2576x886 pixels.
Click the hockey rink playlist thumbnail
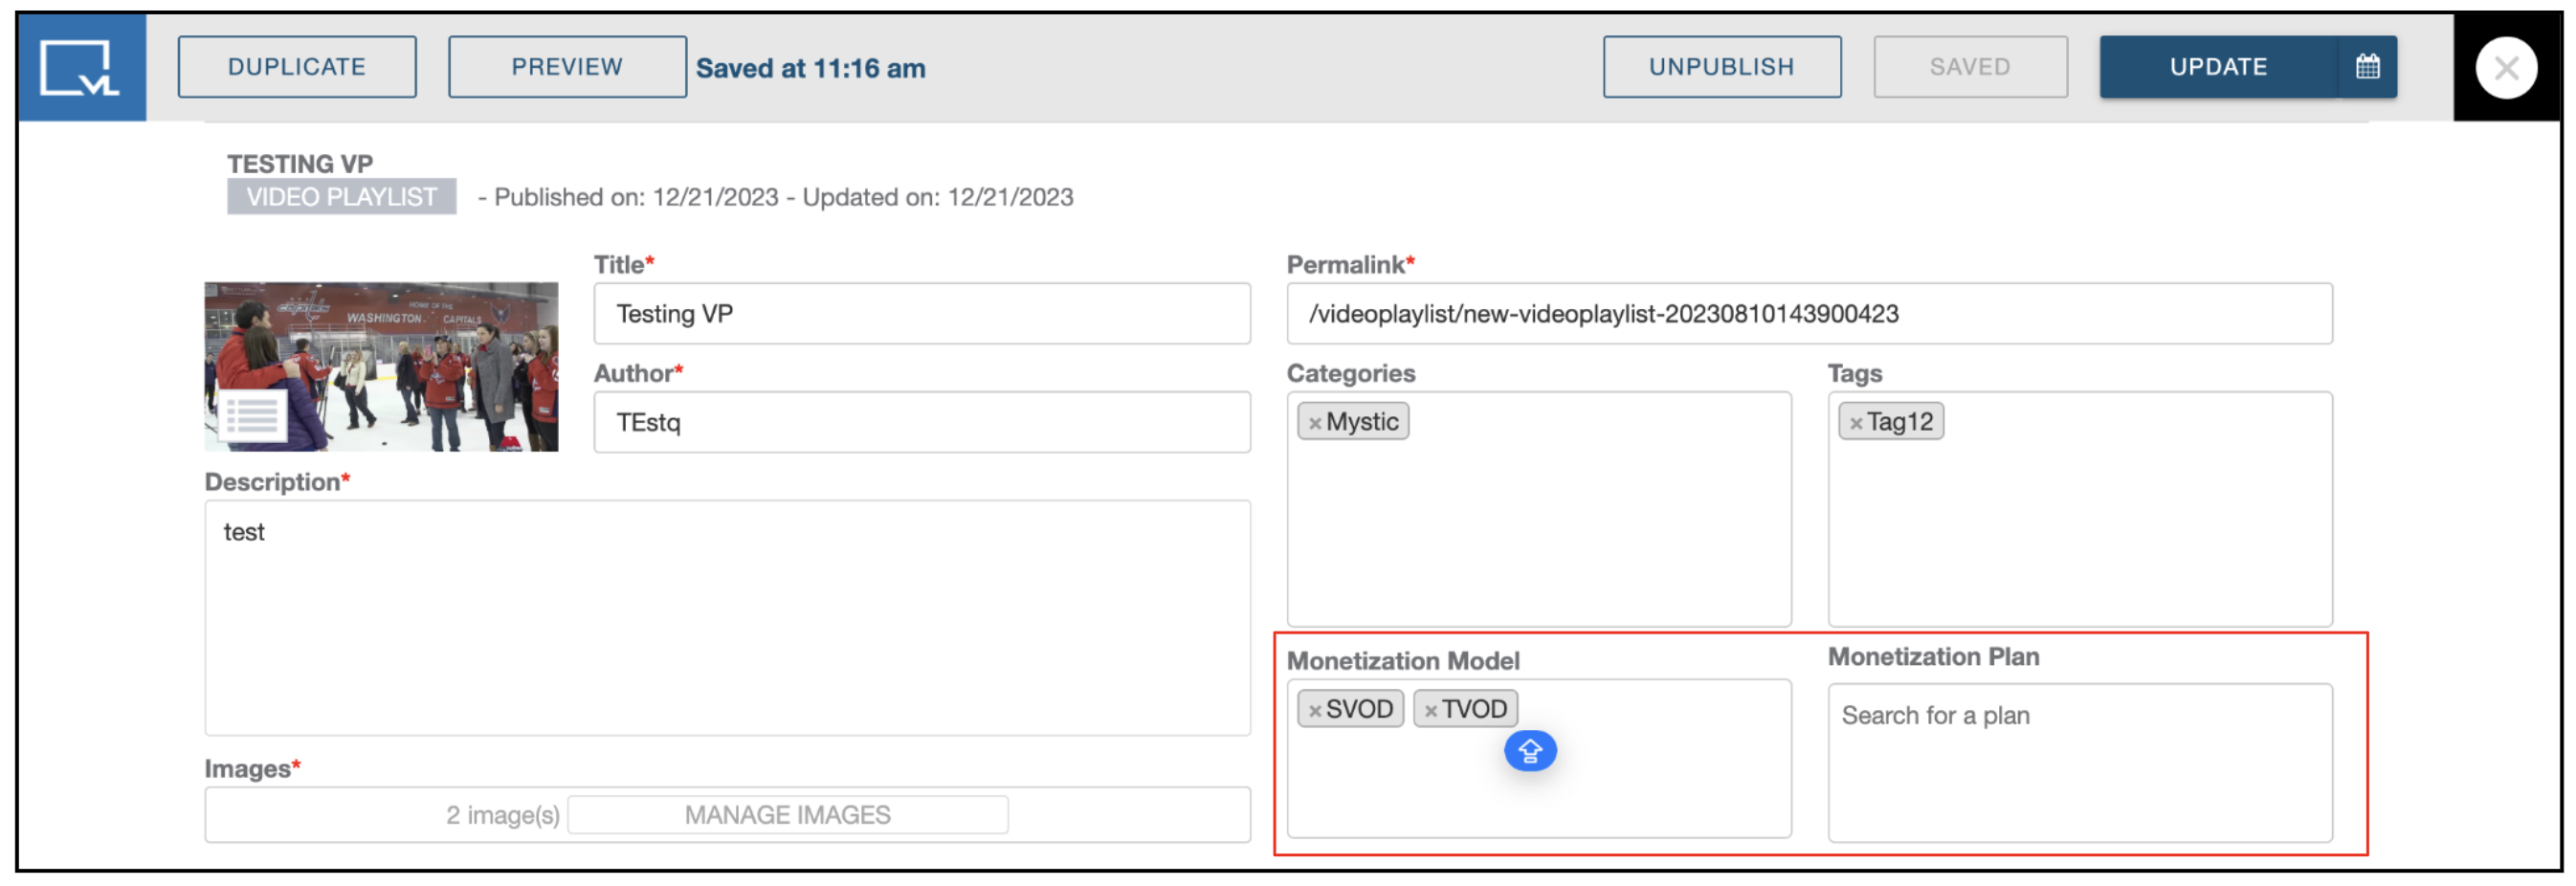tap(381, 367)
